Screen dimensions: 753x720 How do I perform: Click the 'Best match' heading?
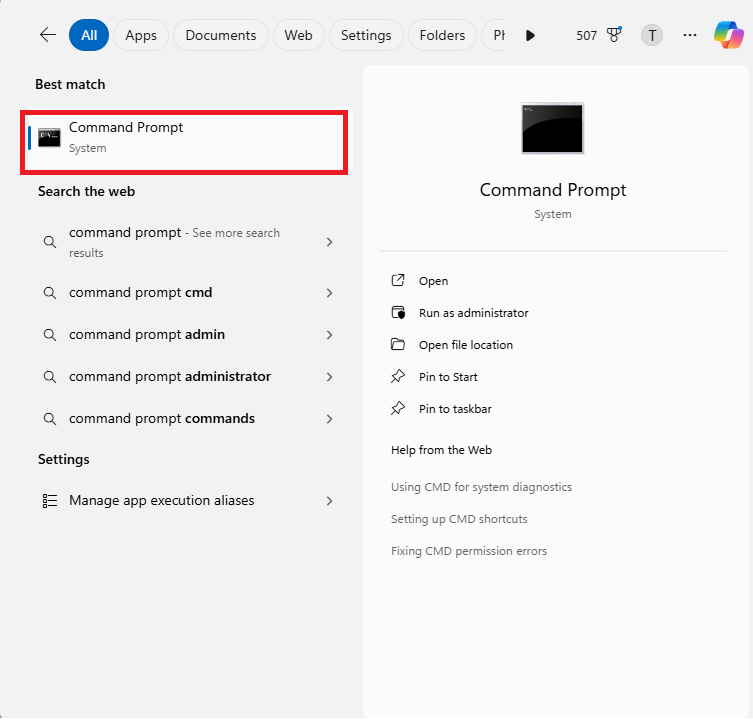pos(70,85)
